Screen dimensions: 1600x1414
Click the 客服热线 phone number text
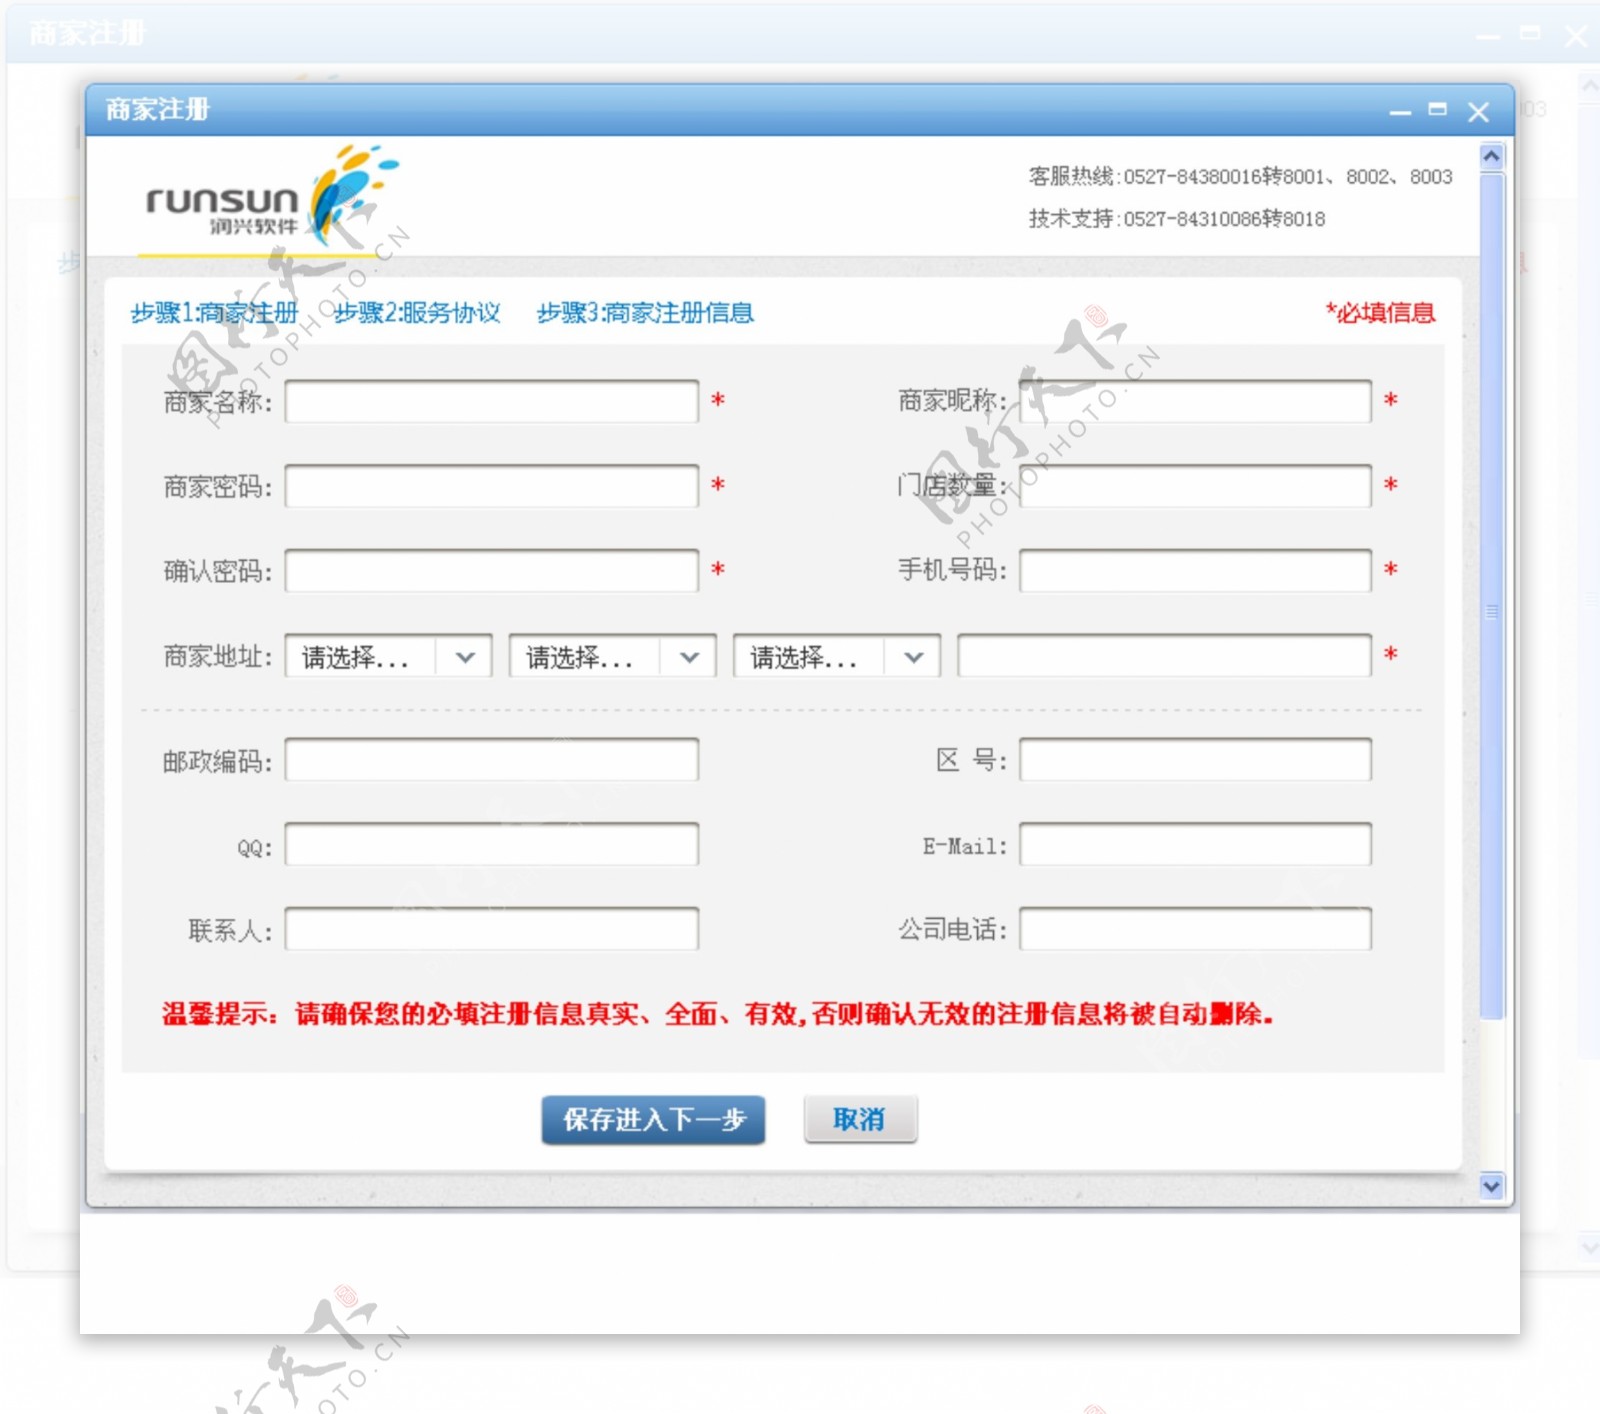tap(1240, 177)
